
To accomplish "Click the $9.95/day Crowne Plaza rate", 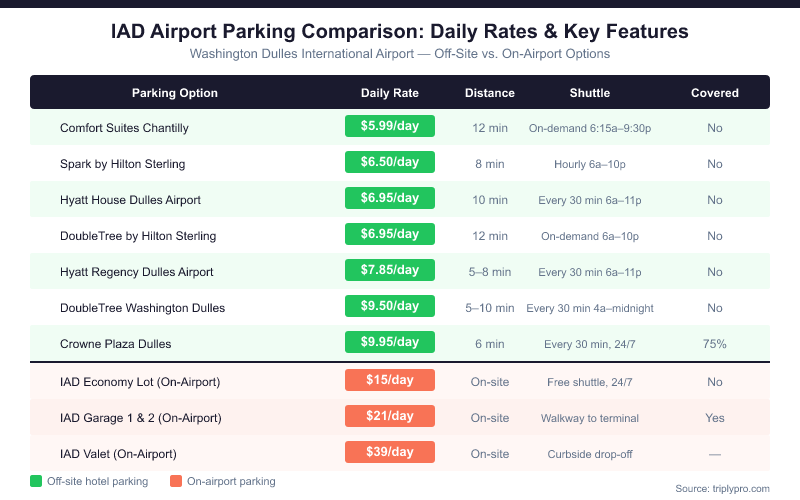I will 390,343.
